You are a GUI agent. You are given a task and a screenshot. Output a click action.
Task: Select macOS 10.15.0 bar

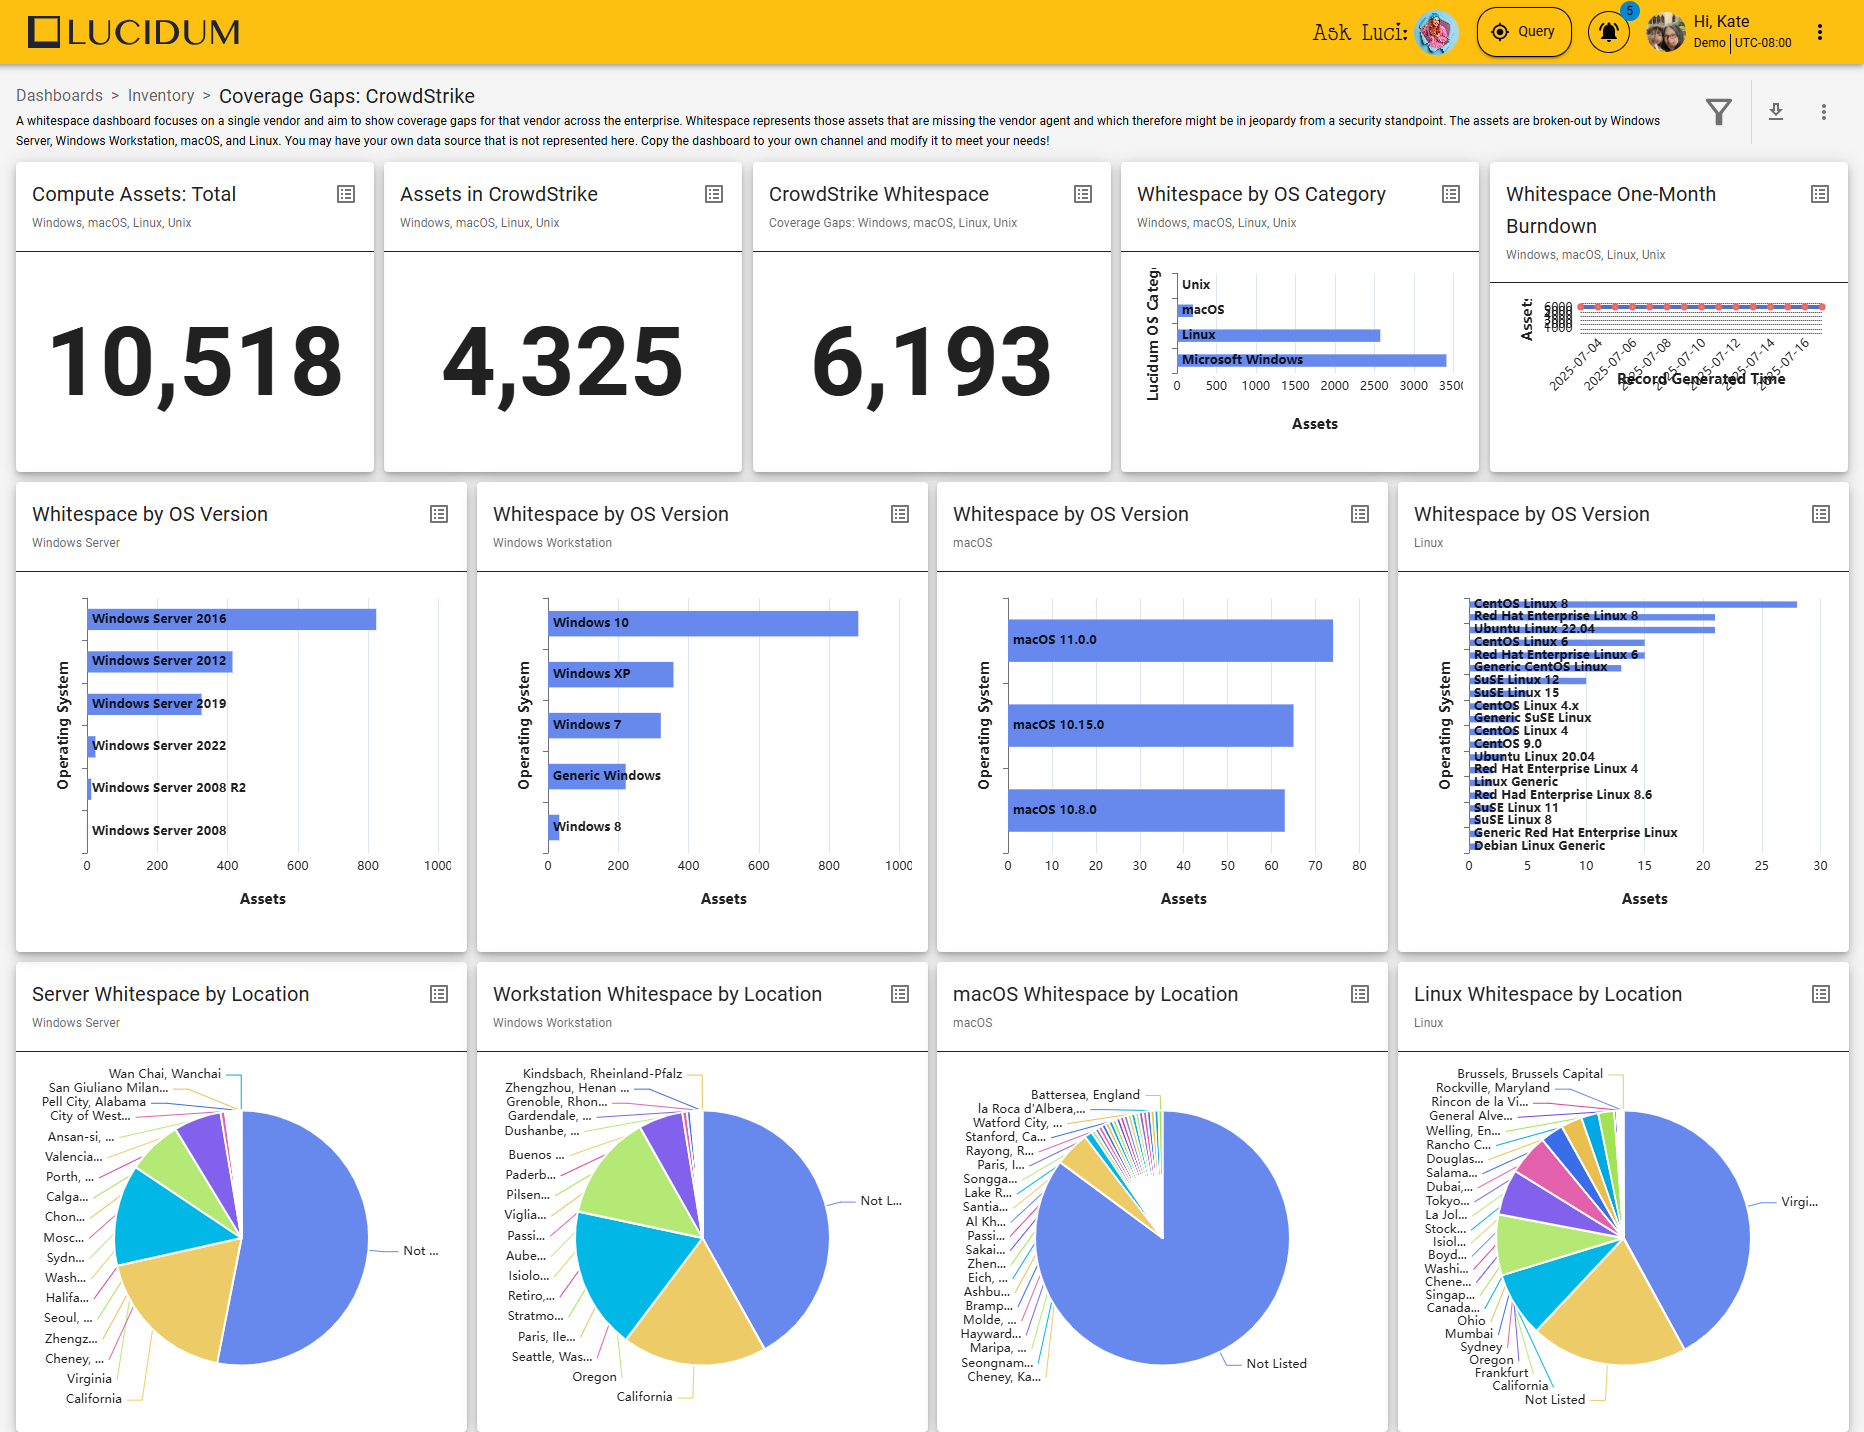click(x=1151, y=725)
